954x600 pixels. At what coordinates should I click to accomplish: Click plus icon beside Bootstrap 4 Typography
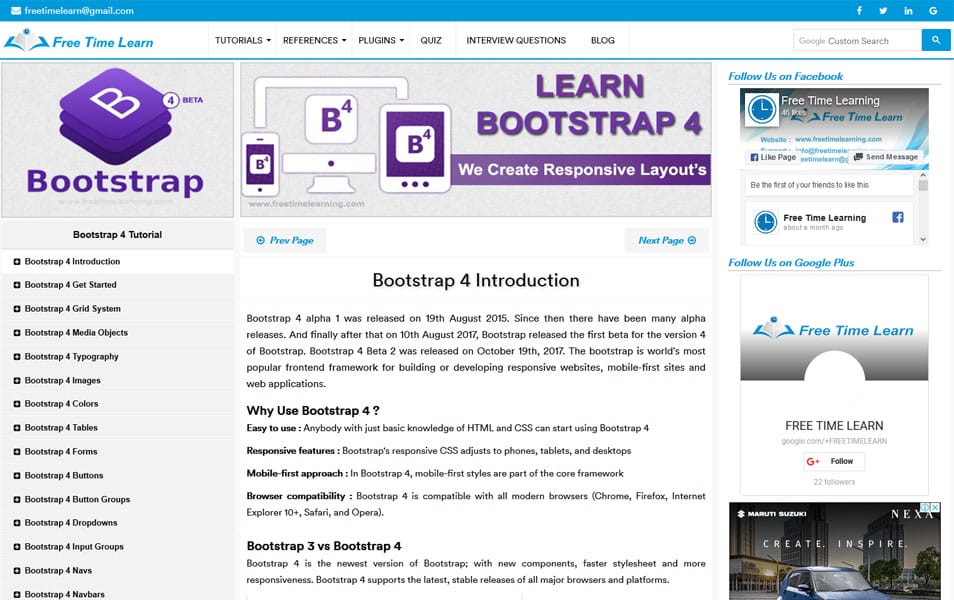(x=17, y=357)
